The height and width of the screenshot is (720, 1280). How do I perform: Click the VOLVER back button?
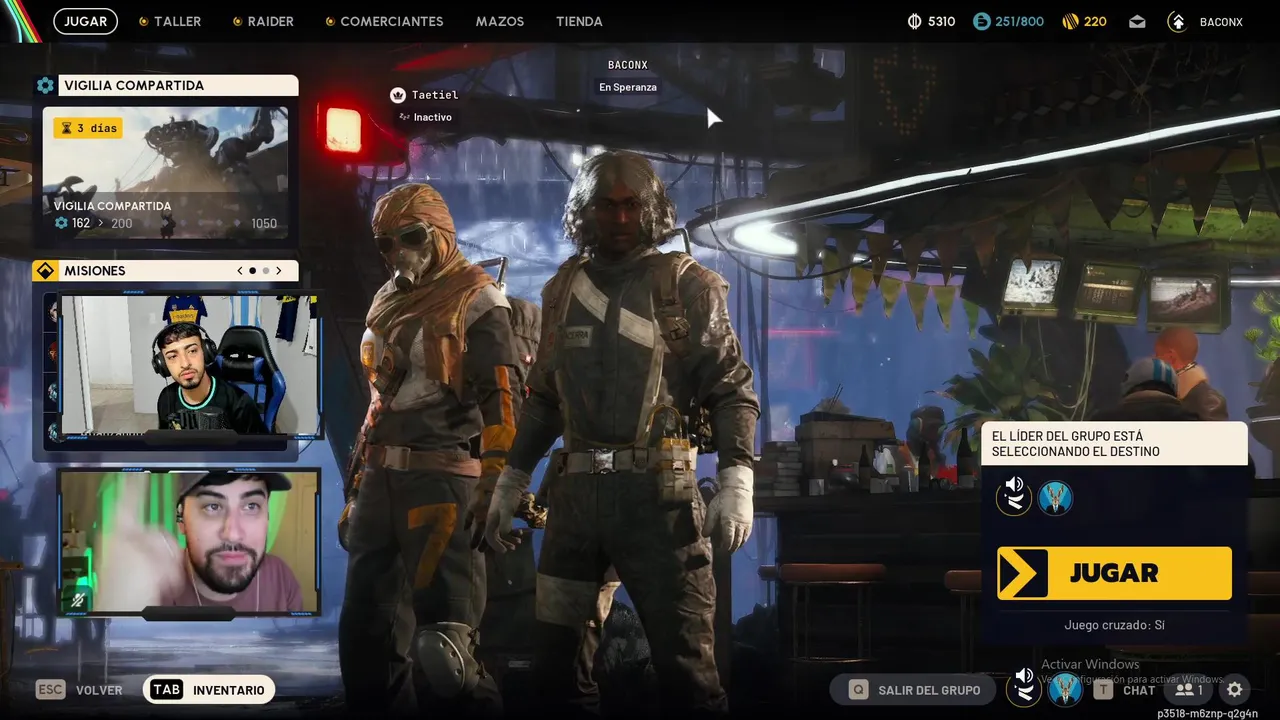pos(79,690)
